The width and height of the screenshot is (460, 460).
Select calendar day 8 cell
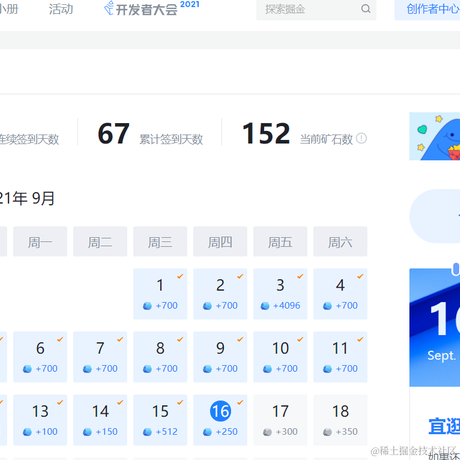click(160, 357)
